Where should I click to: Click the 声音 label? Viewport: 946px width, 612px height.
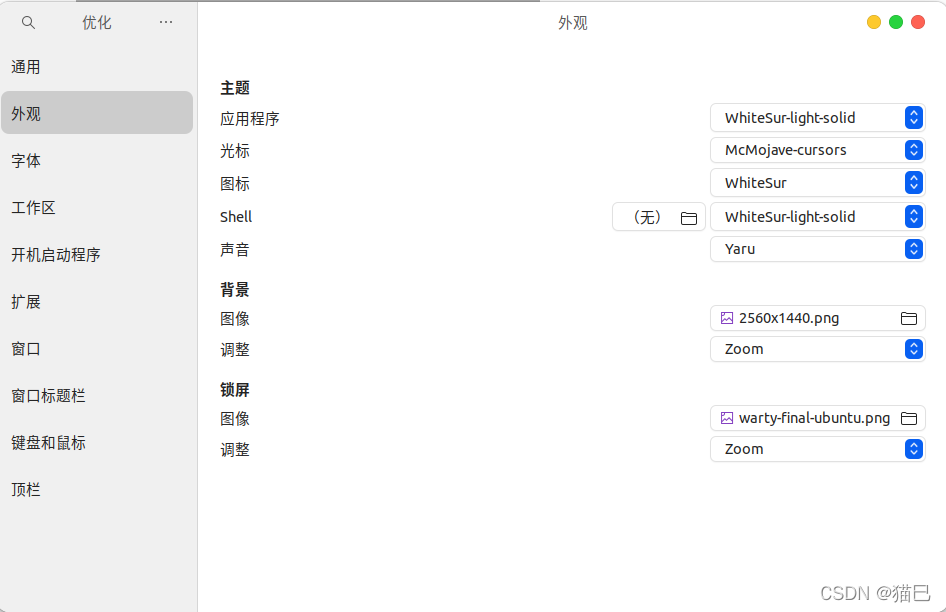point(235,250)
